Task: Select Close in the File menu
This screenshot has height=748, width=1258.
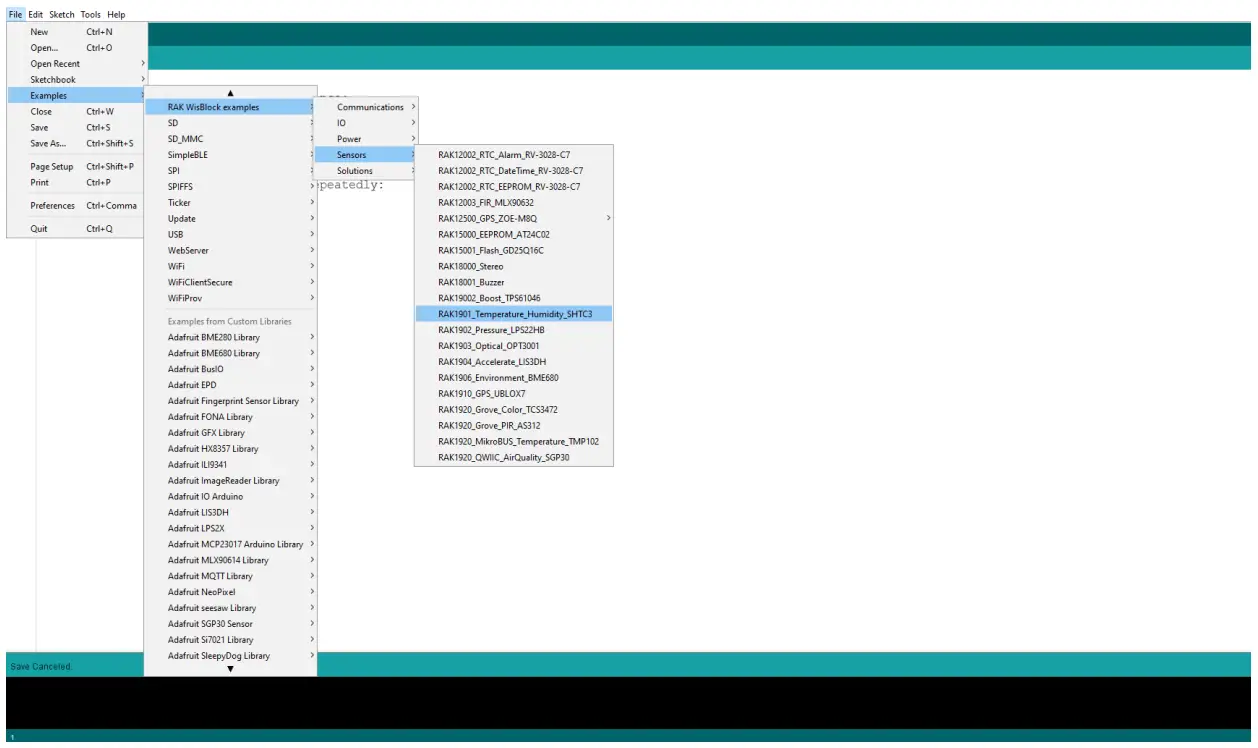Action: pos(77,112)
